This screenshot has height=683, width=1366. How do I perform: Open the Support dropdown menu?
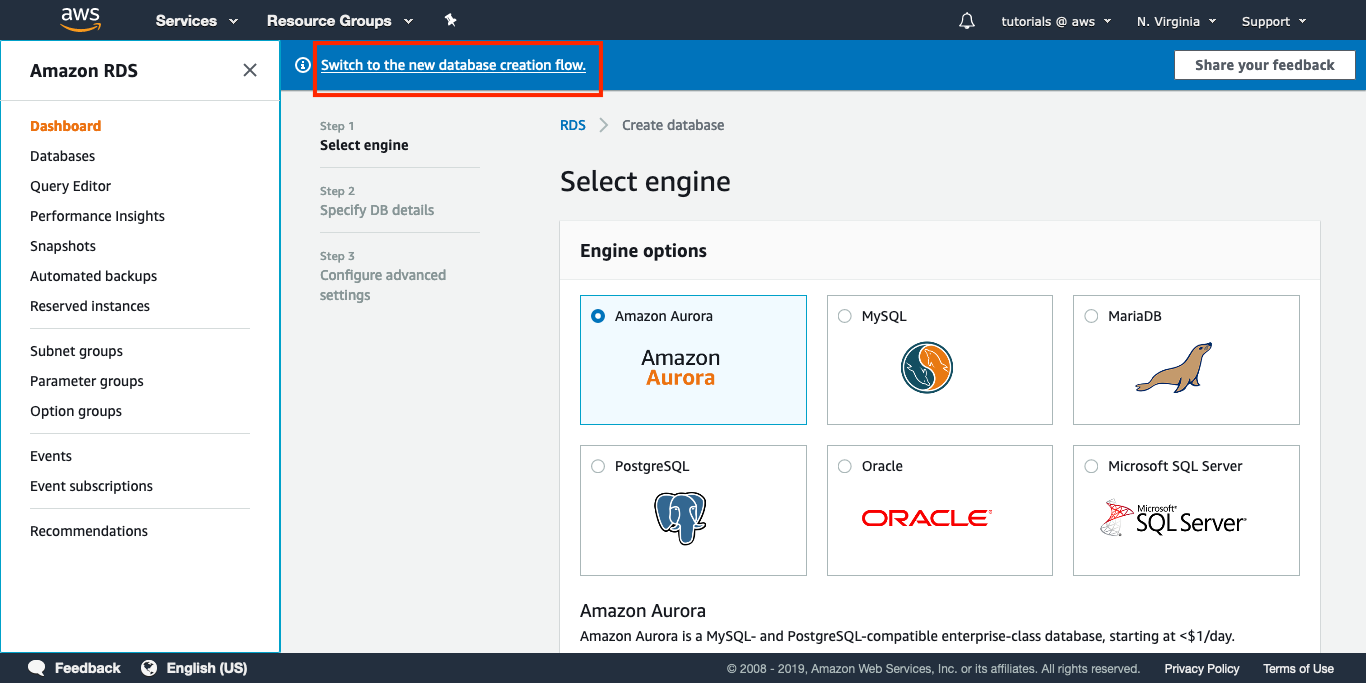point(1274,21)
